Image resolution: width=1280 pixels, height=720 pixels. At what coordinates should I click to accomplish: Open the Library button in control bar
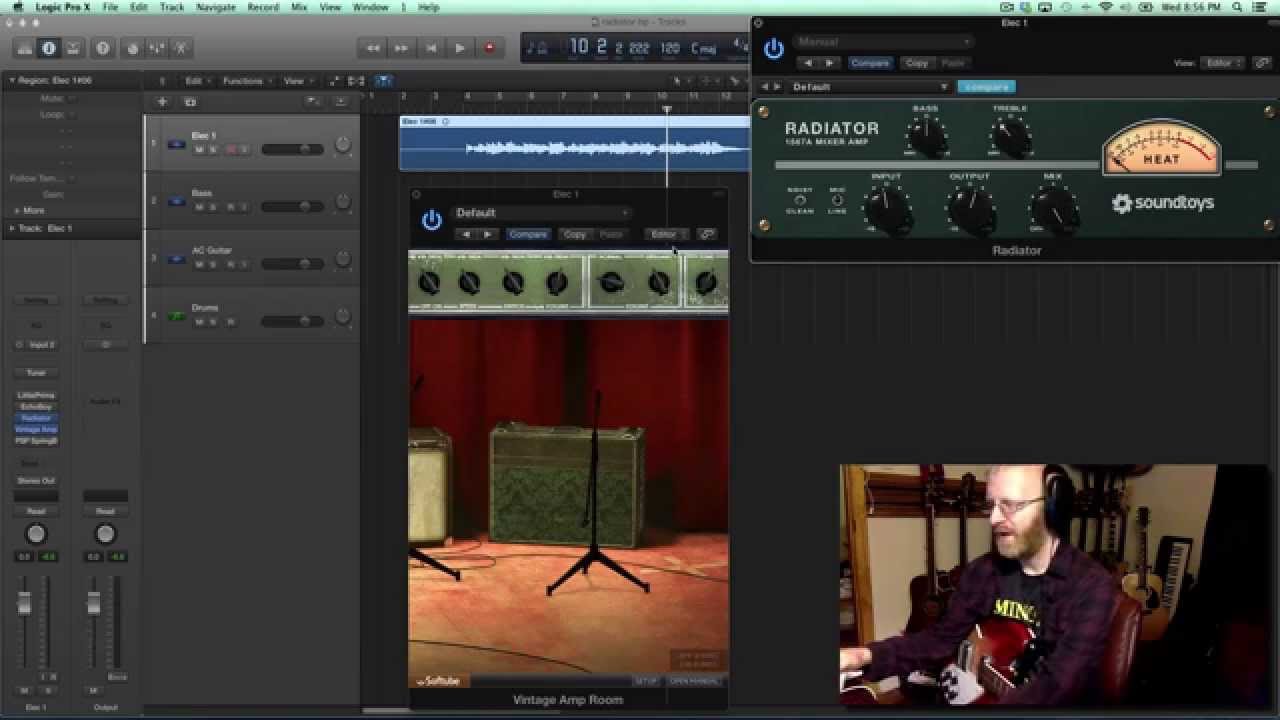25,48
